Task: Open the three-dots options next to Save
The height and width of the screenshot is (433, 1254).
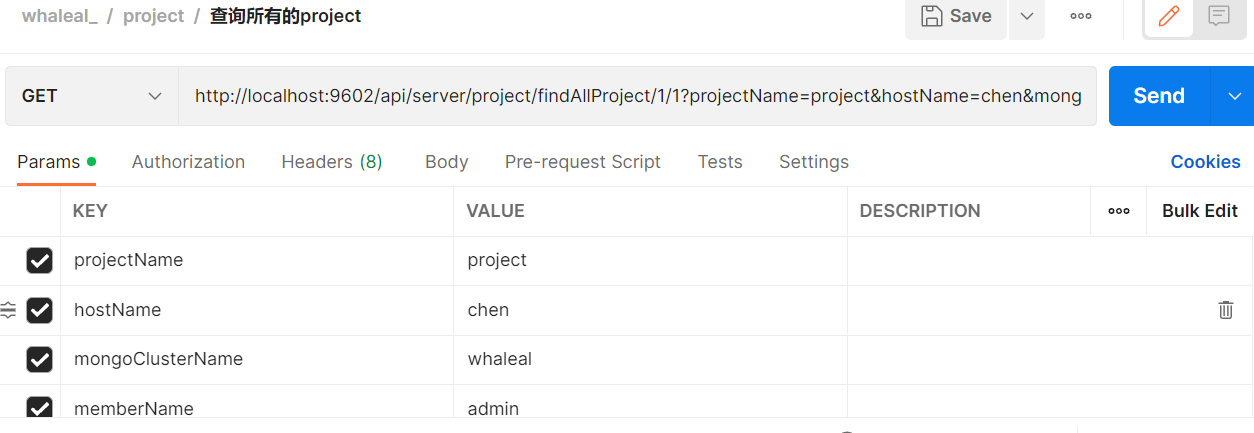Action: click(x=1081, y=16)
